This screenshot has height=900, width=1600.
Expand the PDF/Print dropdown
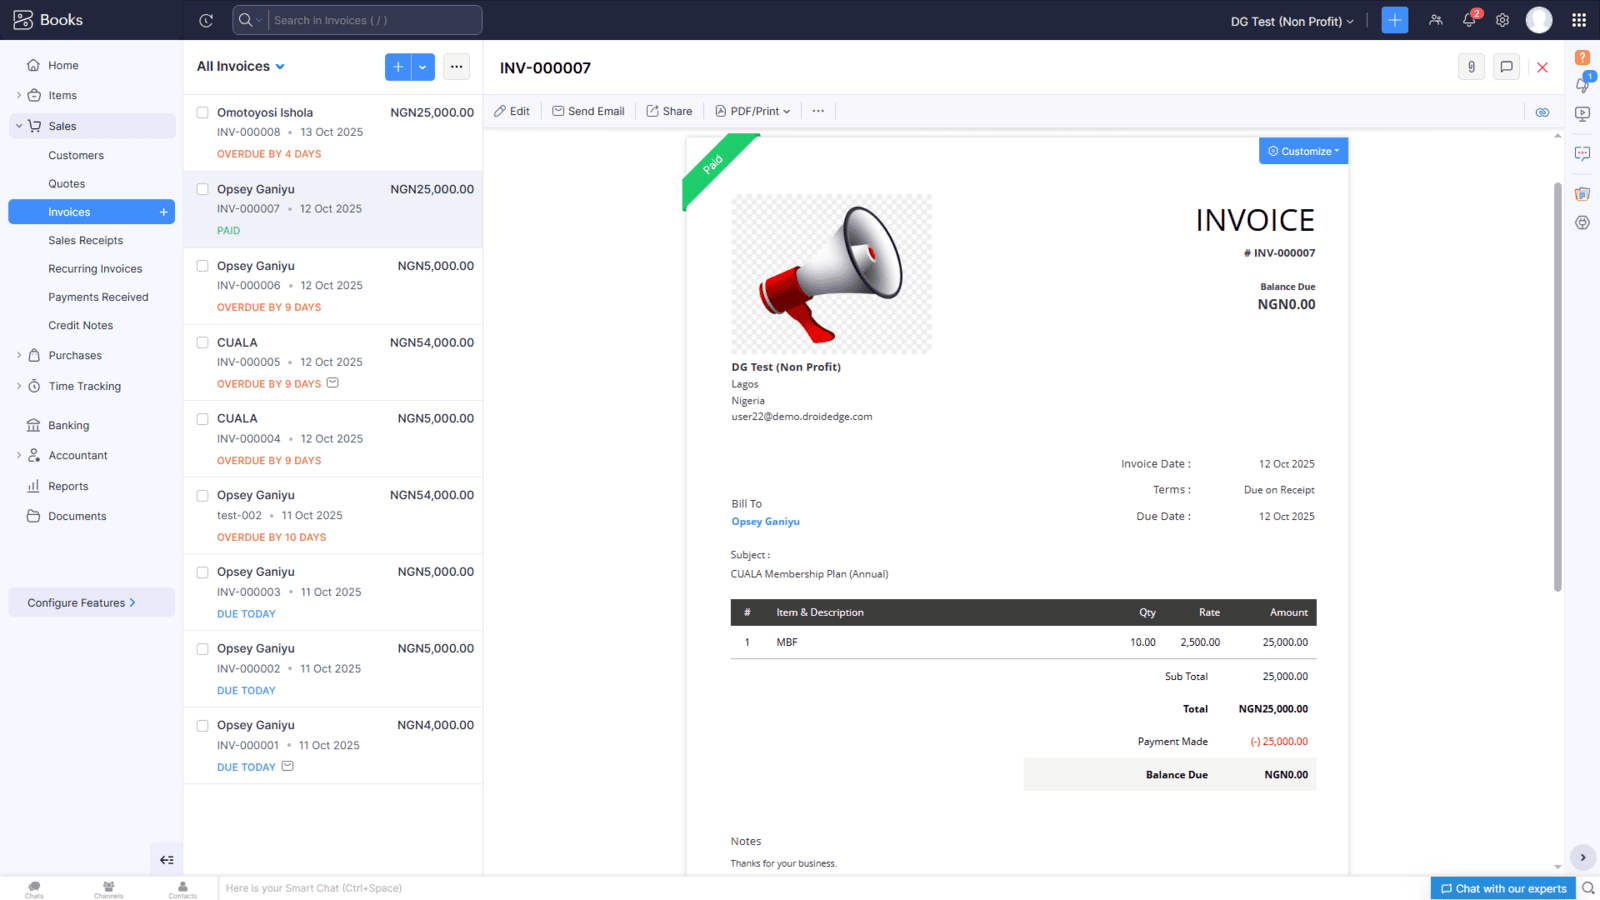(x=753, y=111)
